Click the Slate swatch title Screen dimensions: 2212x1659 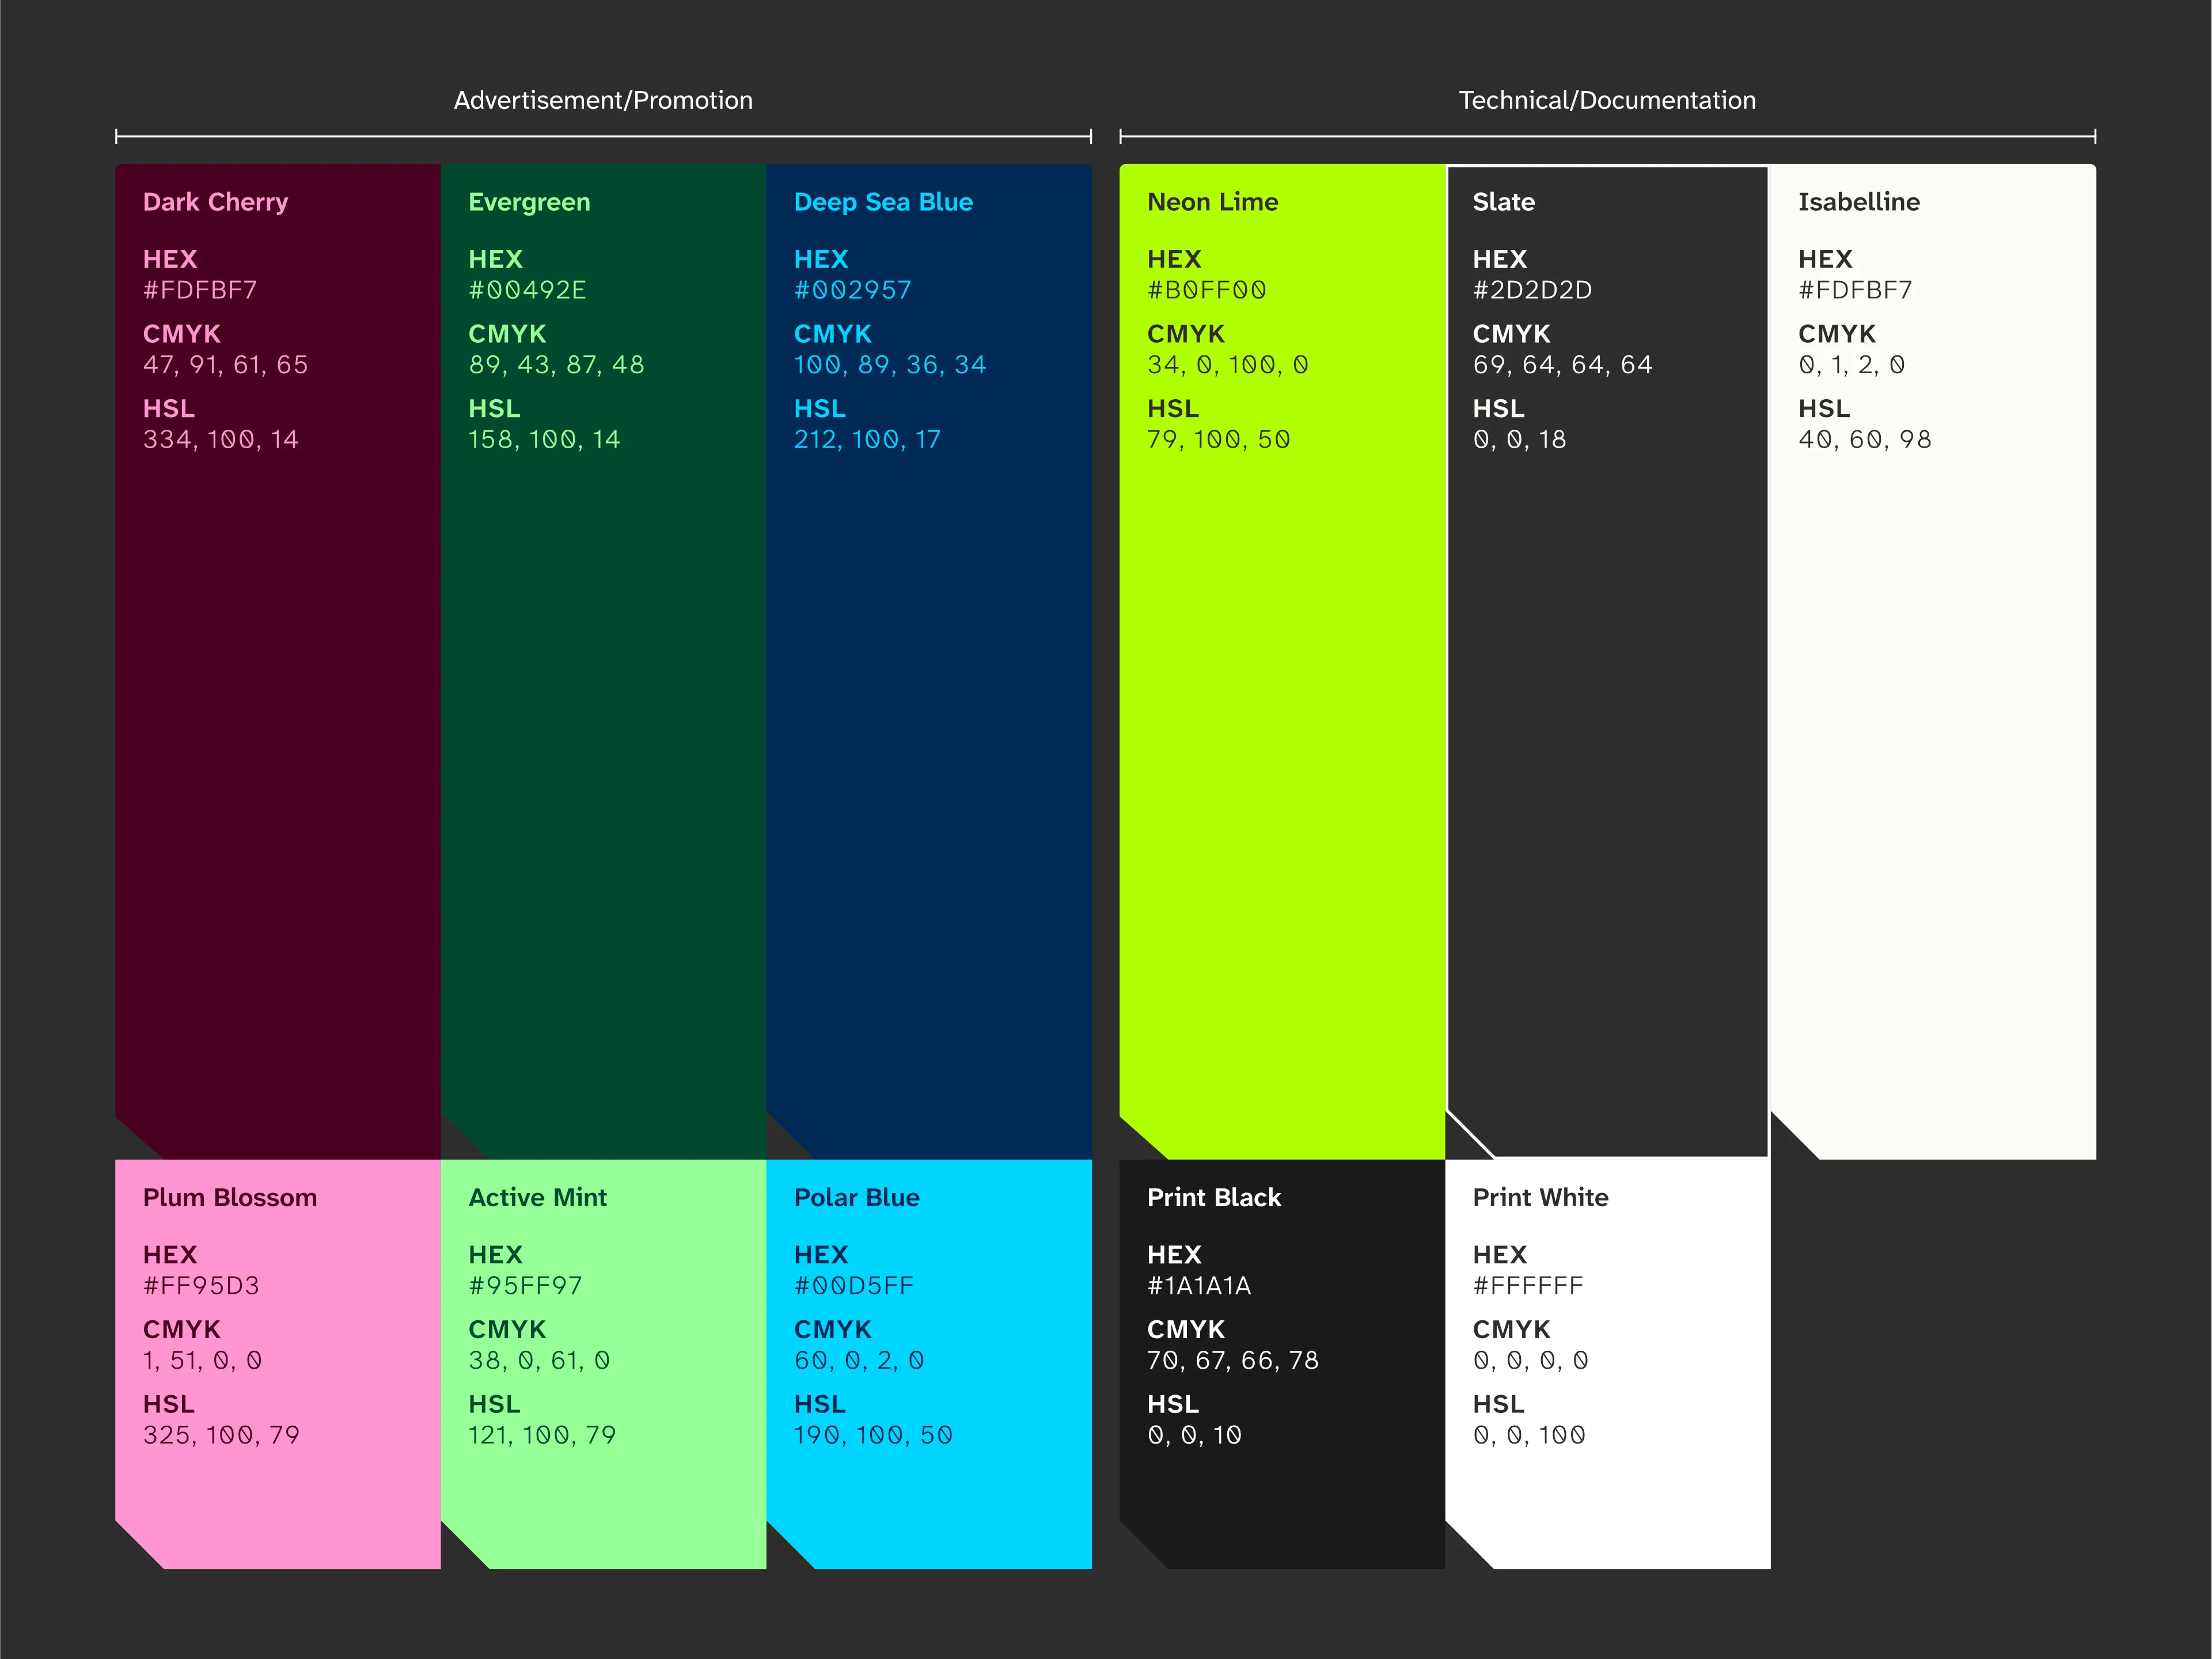1503,202
